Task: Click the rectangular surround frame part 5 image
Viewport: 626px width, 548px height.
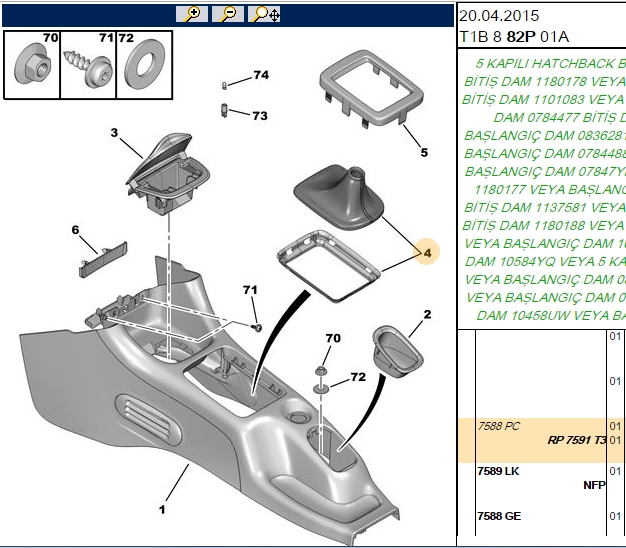Action: [371, 88]
